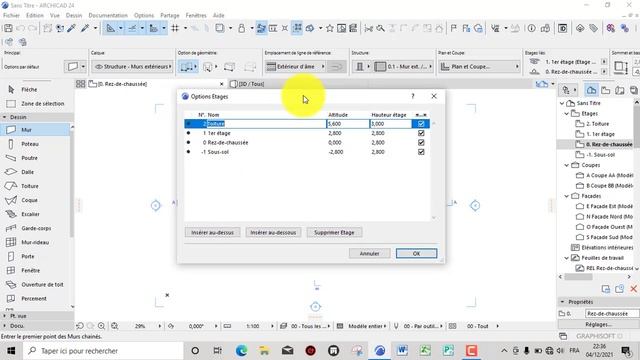Screen dimensions: 640x360
Task: Open the Extérieur d'âme reference line dropdown
Action: (x=296, y=67)
